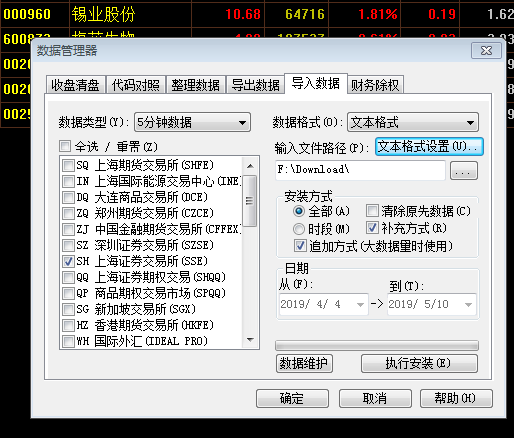Check WH 国际外汇 (IDEAL PRO)
Viewport: 514px width, 438px height.
[68, 341]
